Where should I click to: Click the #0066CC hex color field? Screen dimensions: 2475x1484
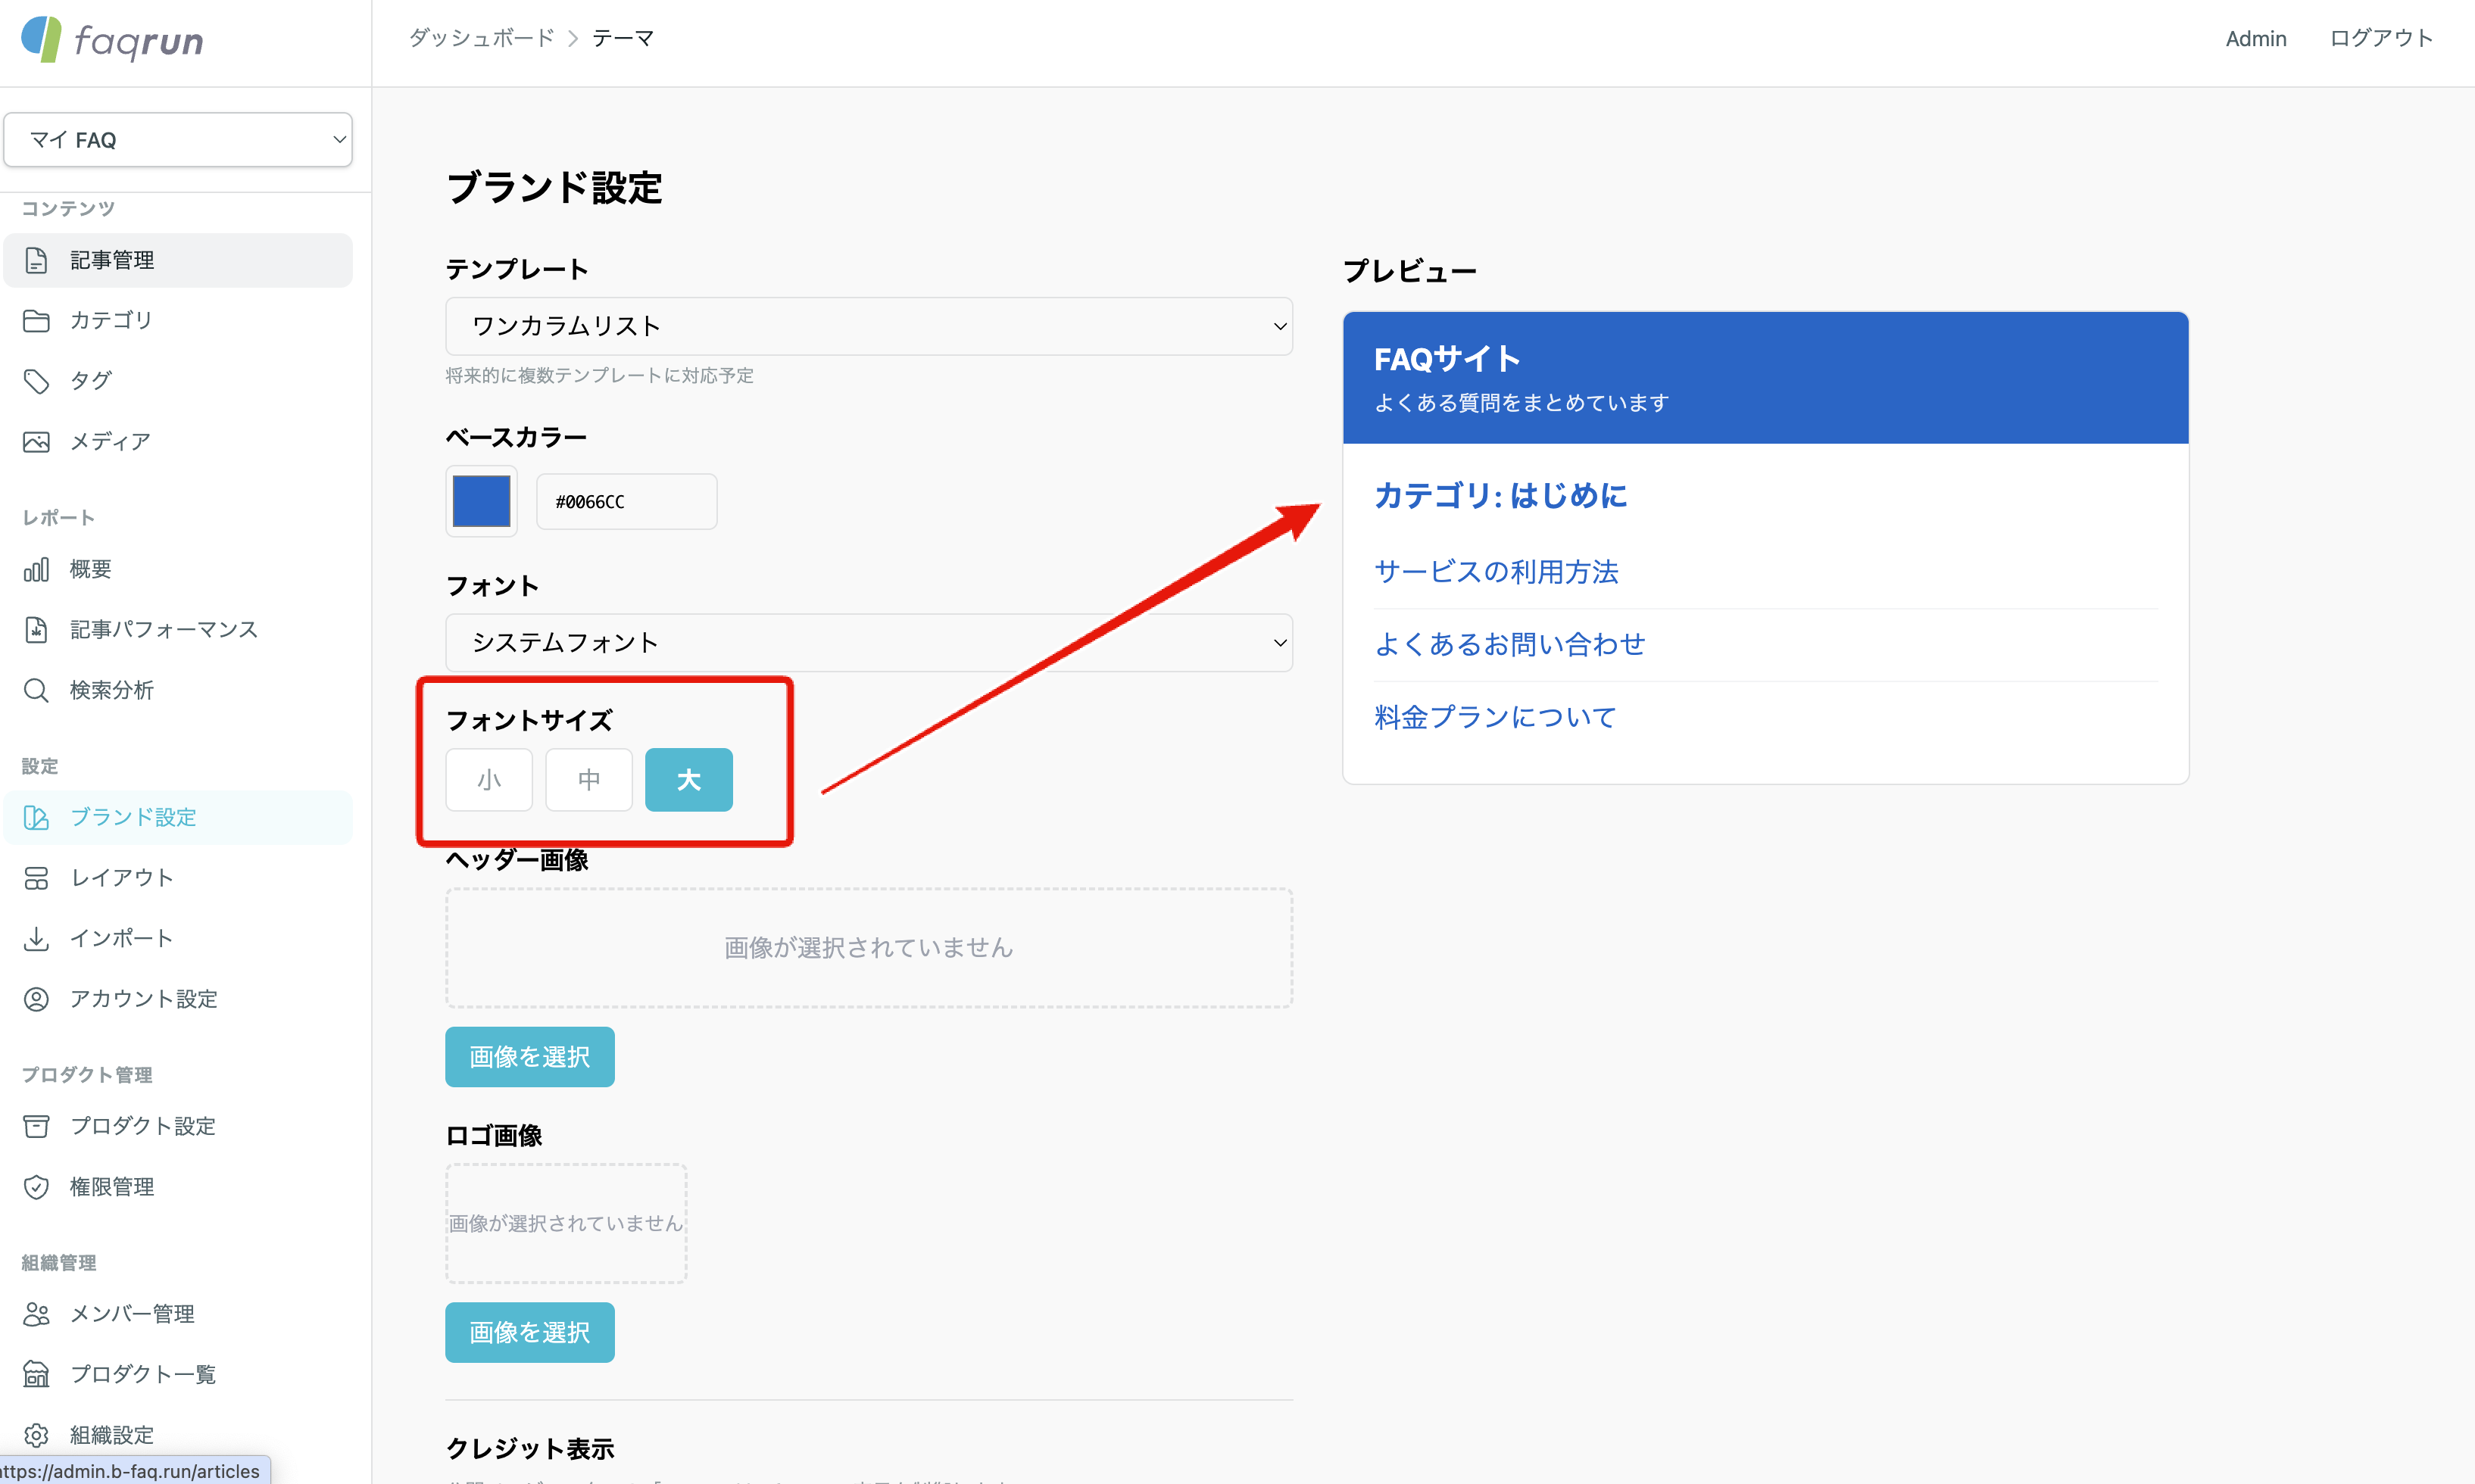coord(627,502)
